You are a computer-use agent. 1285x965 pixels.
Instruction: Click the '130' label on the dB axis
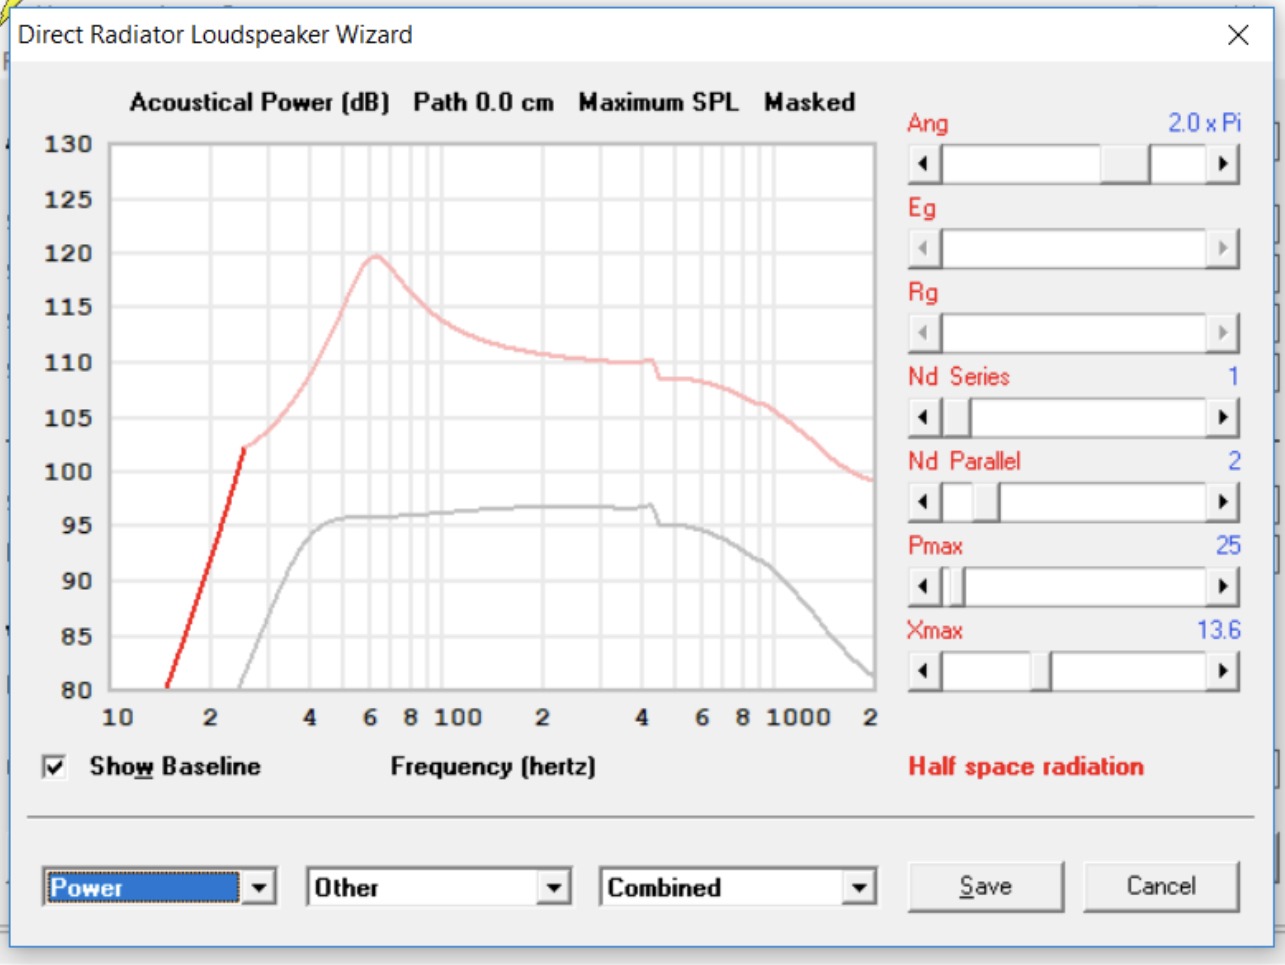[68, 144]
